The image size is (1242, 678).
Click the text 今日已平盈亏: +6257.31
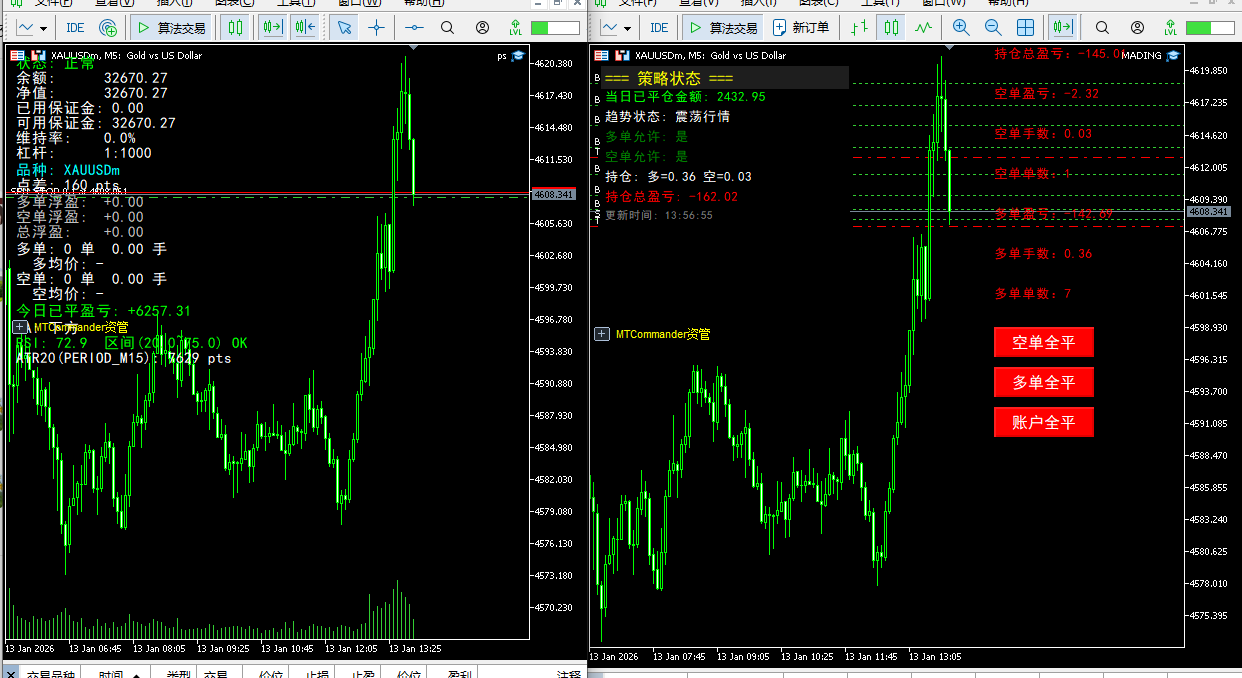103,311
